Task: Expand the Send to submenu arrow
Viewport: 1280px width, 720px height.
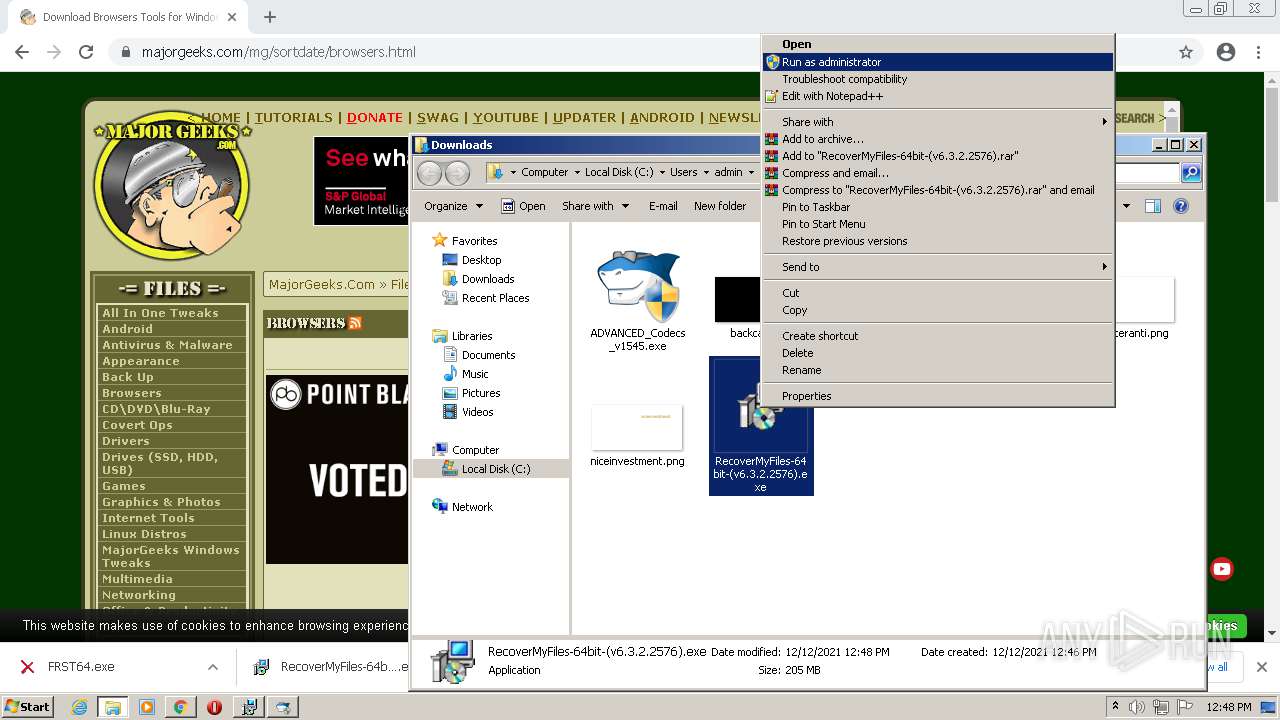Action: tap(1105, 267)
